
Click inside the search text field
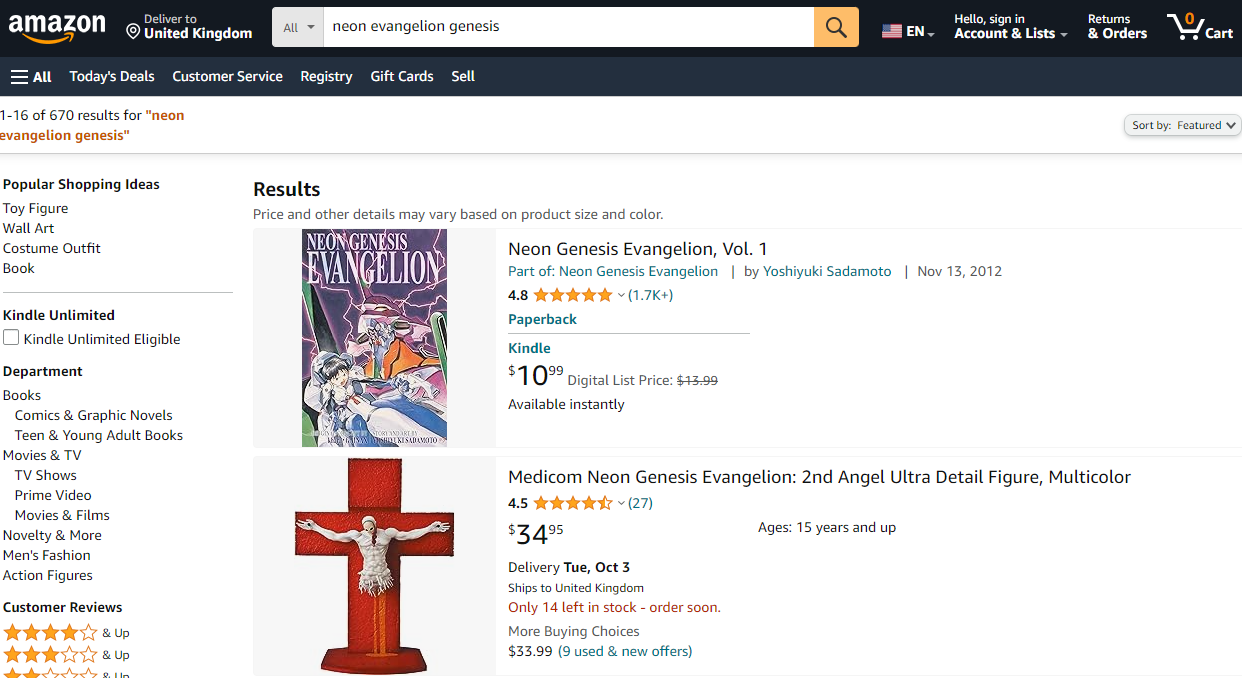568,27
